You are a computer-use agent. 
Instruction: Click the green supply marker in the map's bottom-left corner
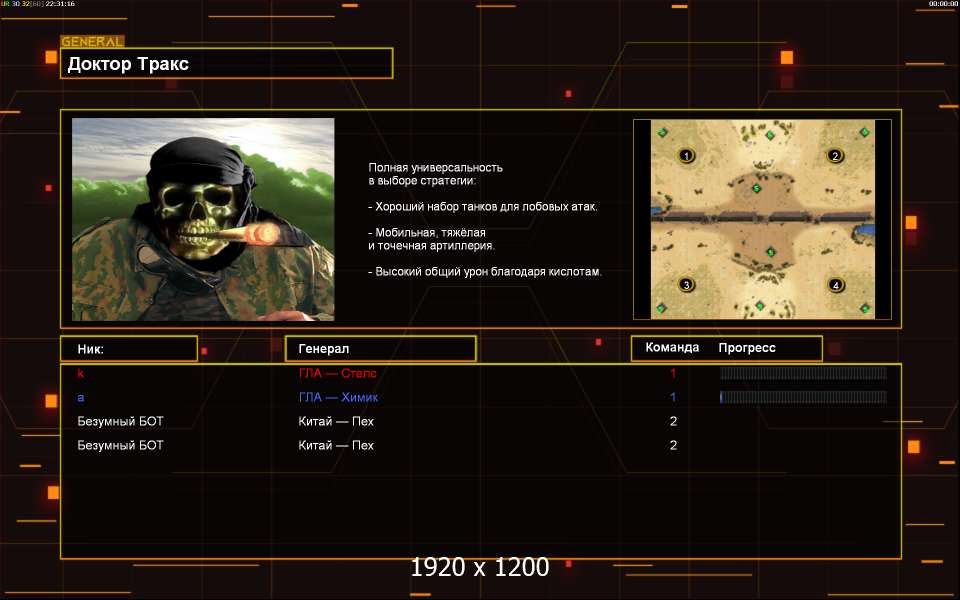click(661, 308)
